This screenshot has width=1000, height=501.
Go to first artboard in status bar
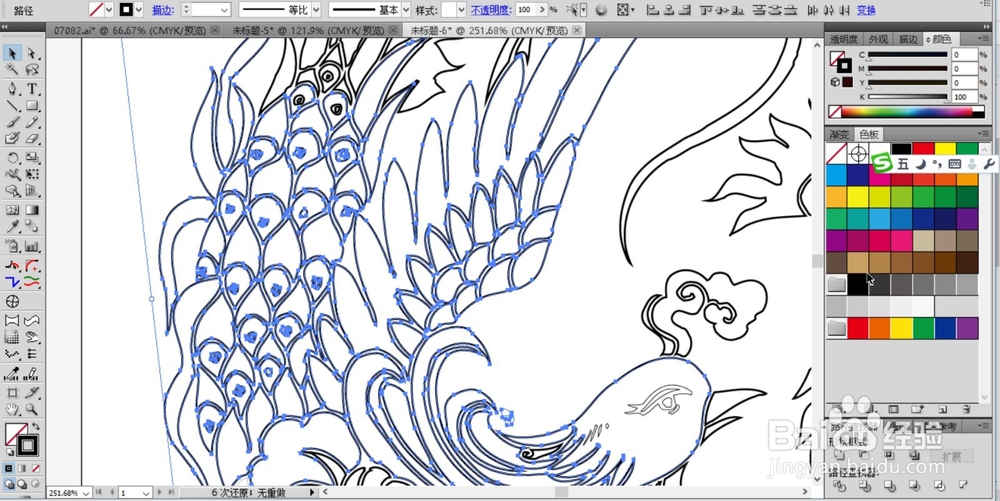pyautogui.click(x=98, y=492)
